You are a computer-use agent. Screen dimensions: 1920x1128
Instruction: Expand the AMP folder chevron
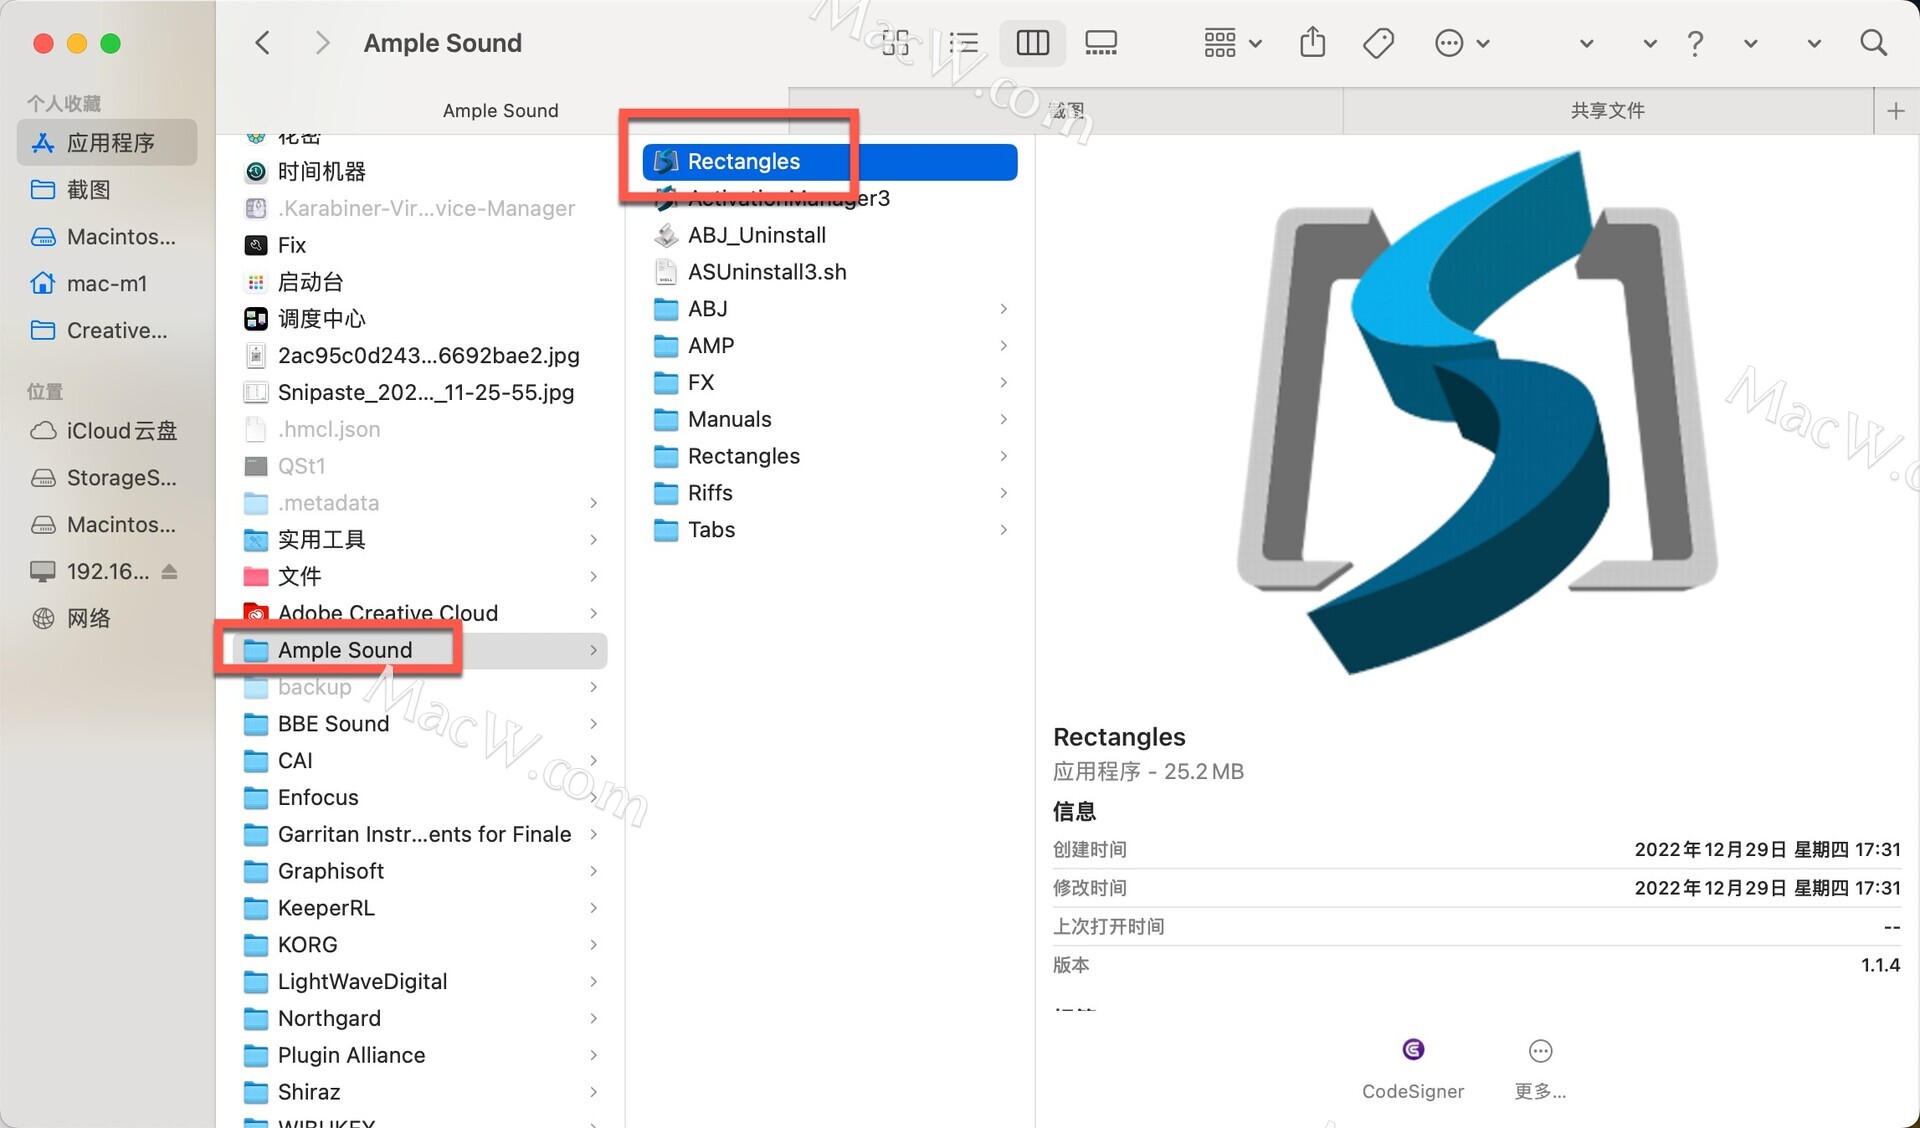click(x=1003, y=346)
